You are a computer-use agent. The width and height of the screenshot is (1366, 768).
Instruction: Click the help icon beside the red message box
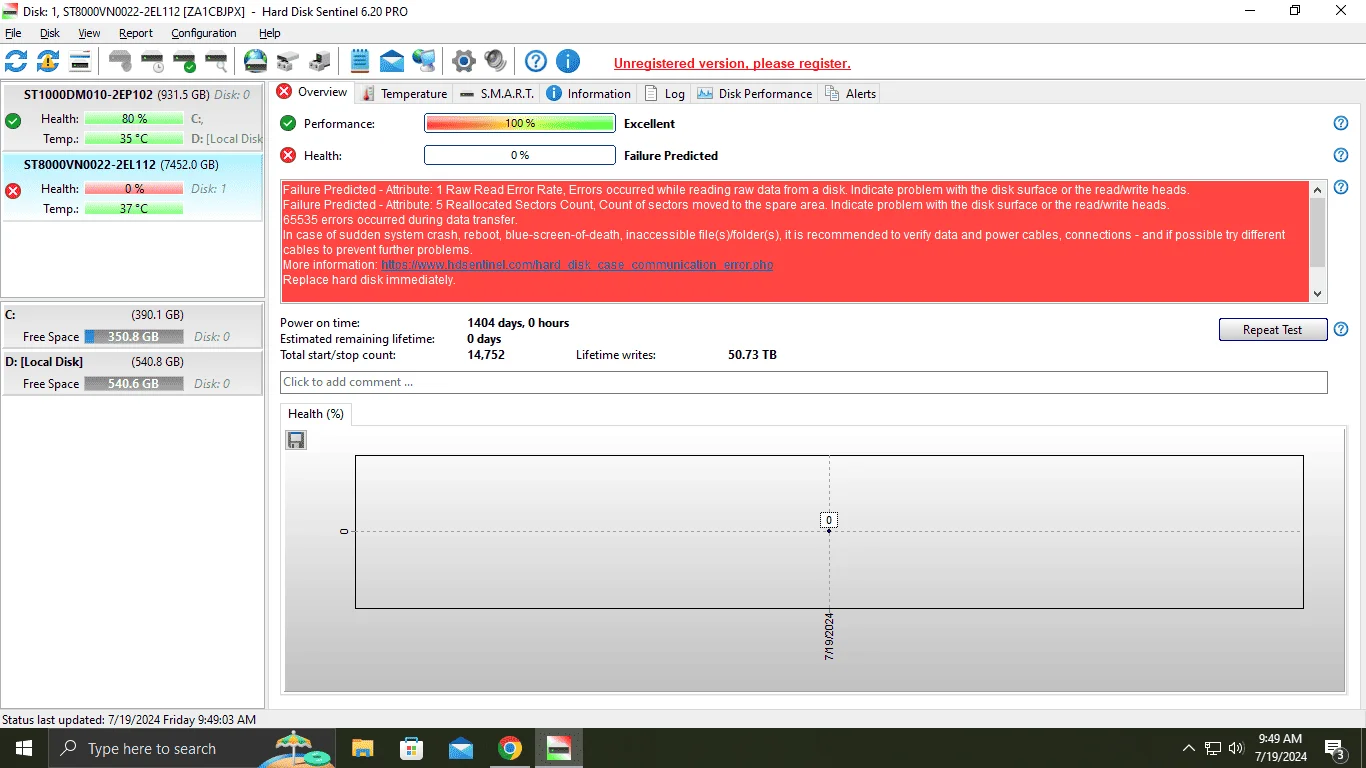[x=1341, y=187]
